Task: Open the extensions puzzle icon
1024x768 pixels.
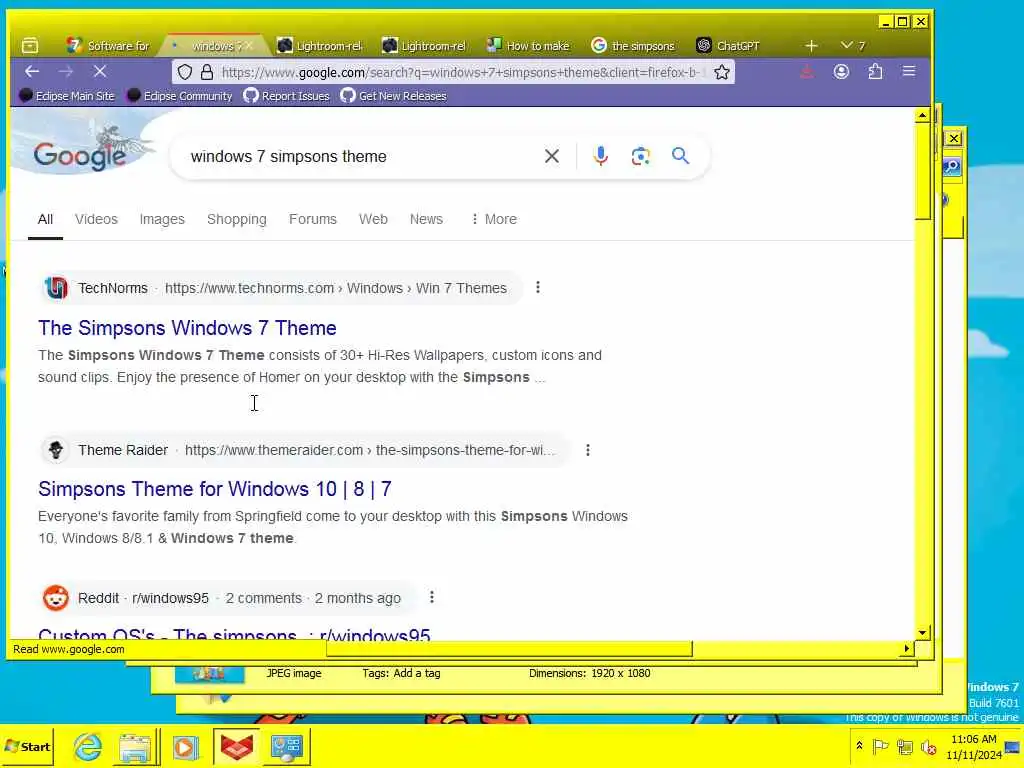Action: coord(875,72)
